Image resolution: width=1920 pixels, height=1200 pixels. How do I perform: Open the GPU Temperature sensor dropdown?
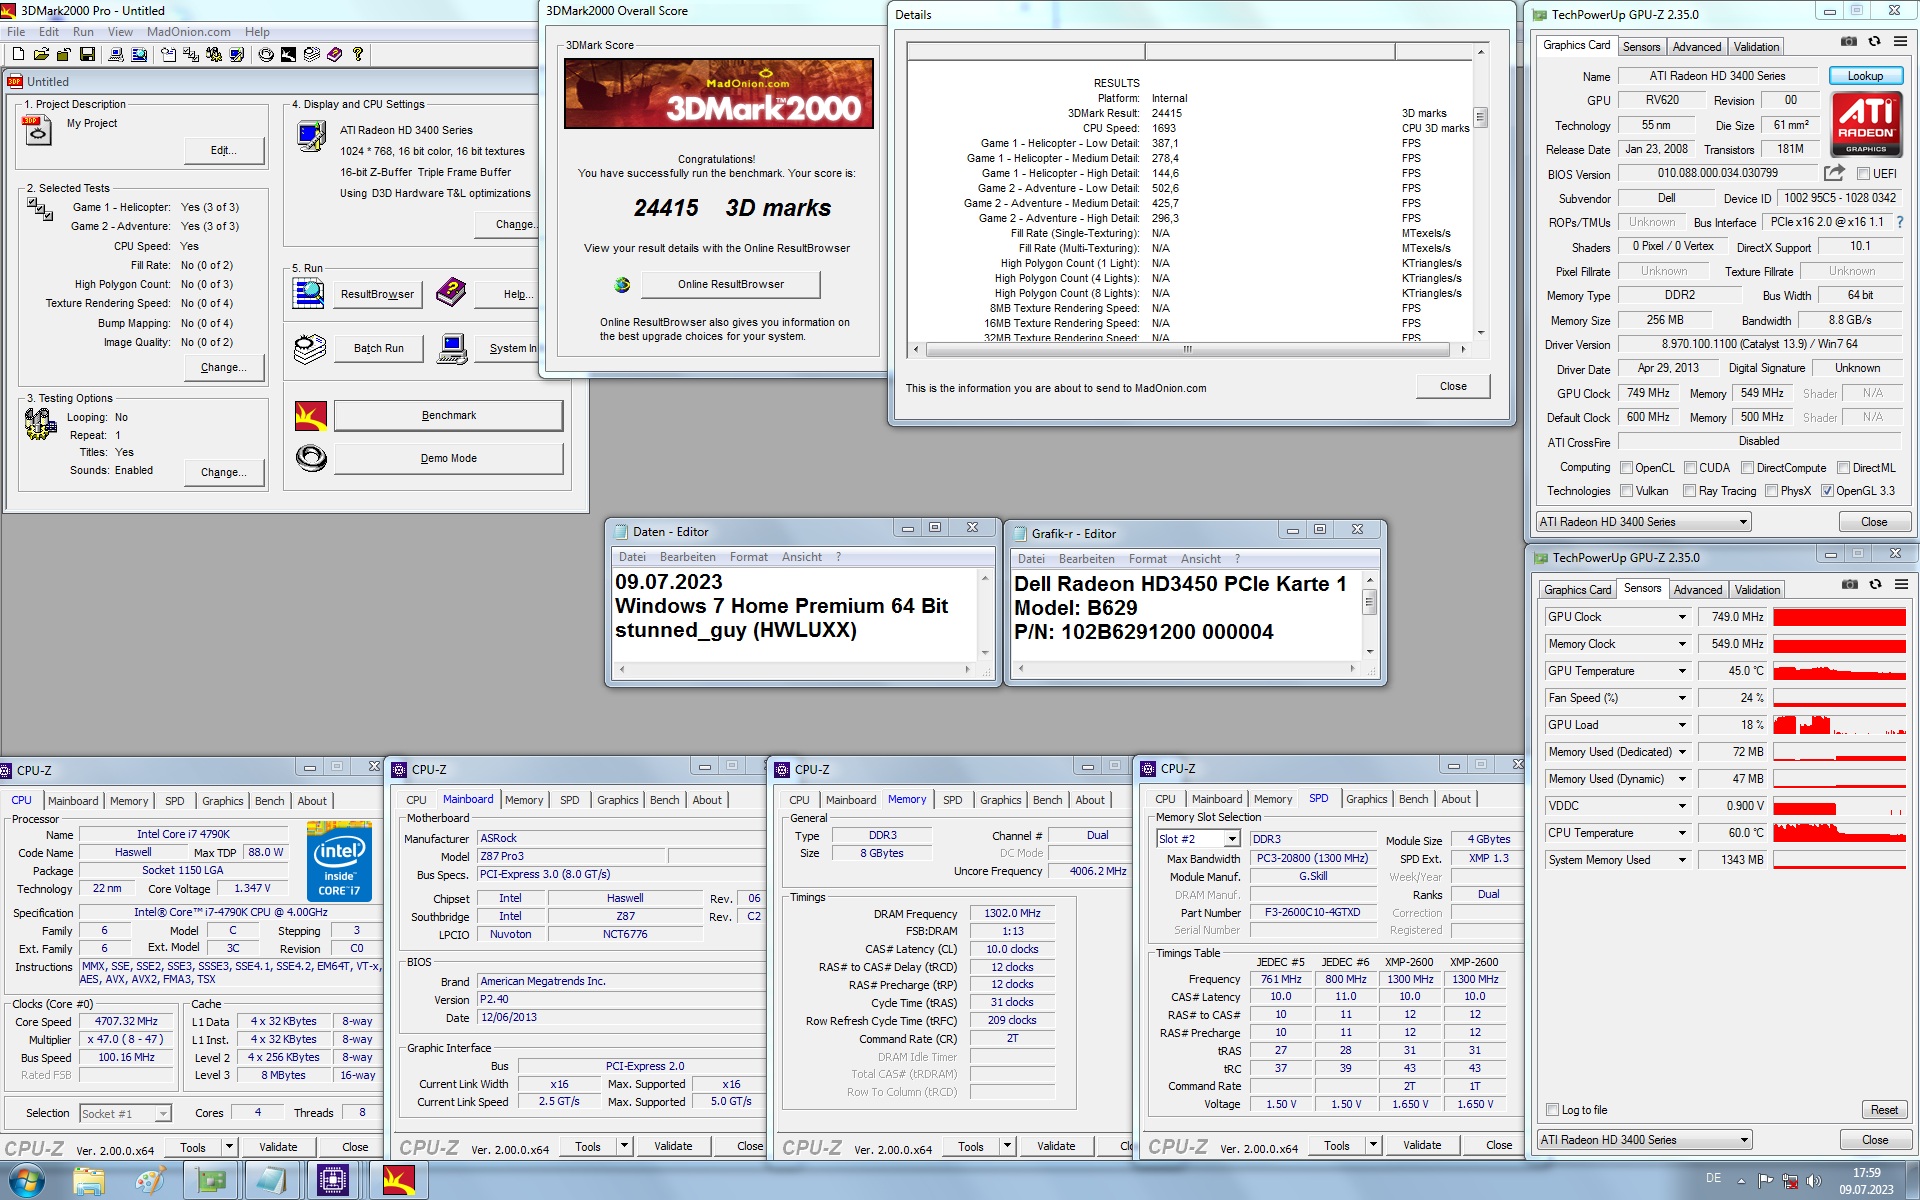(x=1682, y=671)
